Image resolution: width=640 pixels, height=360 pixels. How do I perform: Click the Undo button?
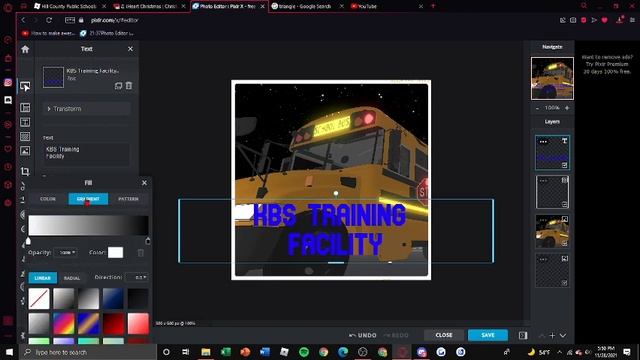click(363, 335)
